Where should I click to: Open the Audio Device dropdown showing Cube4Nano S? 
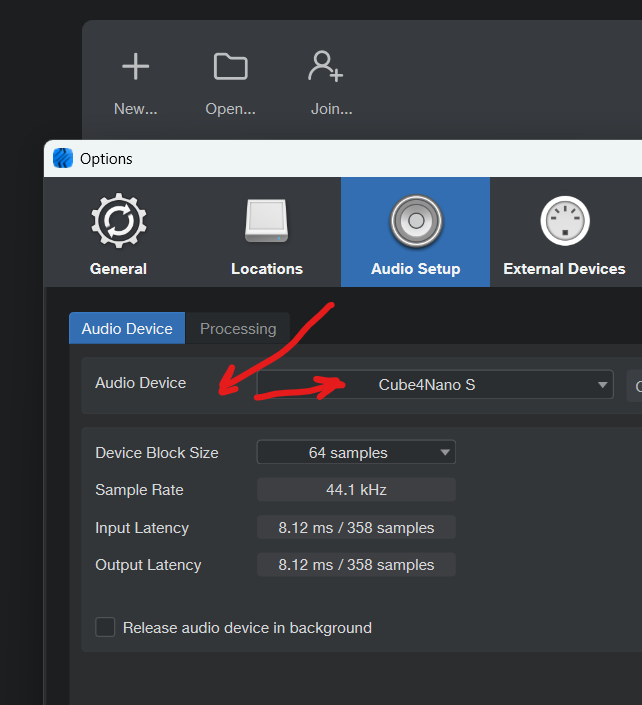tap(435, 384)
